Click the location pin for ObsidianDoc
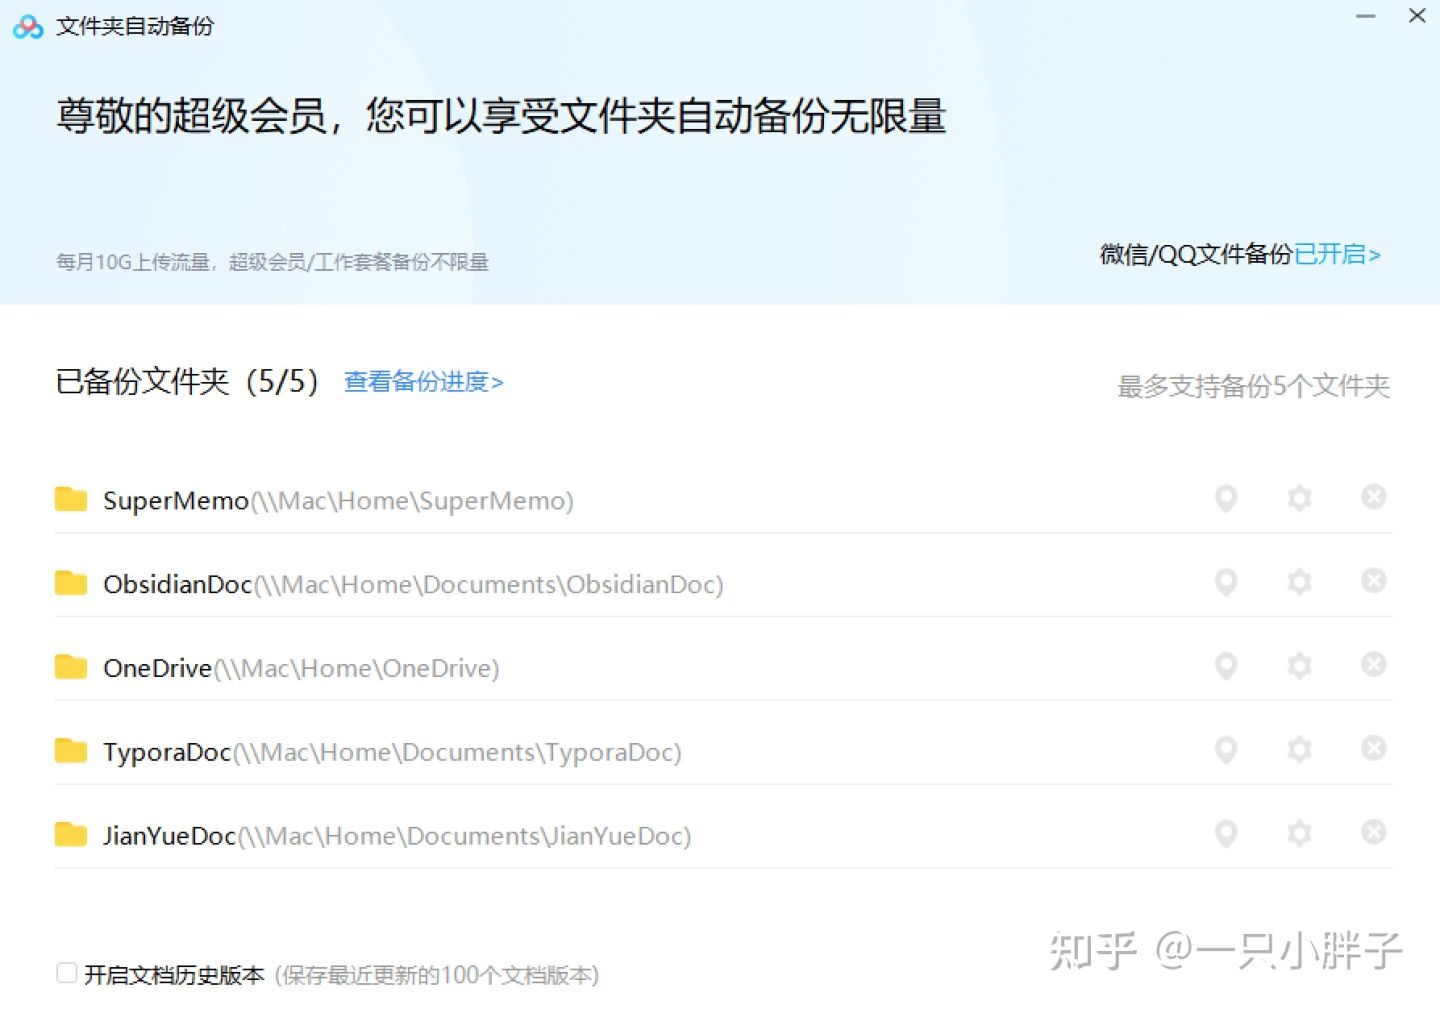 1225,582
